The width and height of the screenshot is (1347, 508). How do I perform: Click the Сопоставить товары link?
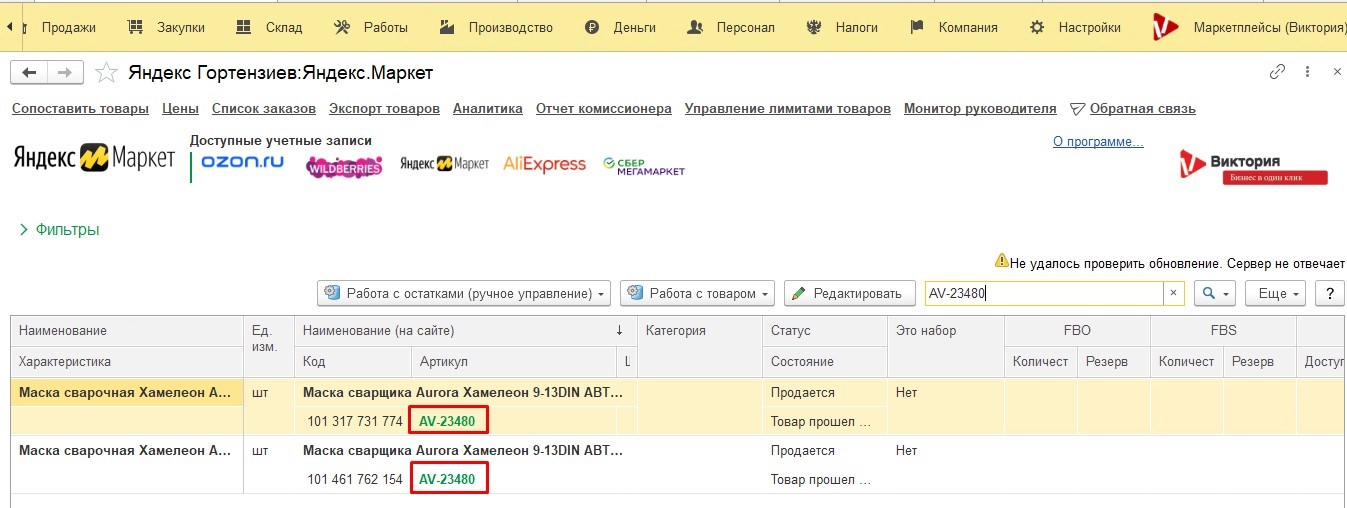tap(80, 108)
